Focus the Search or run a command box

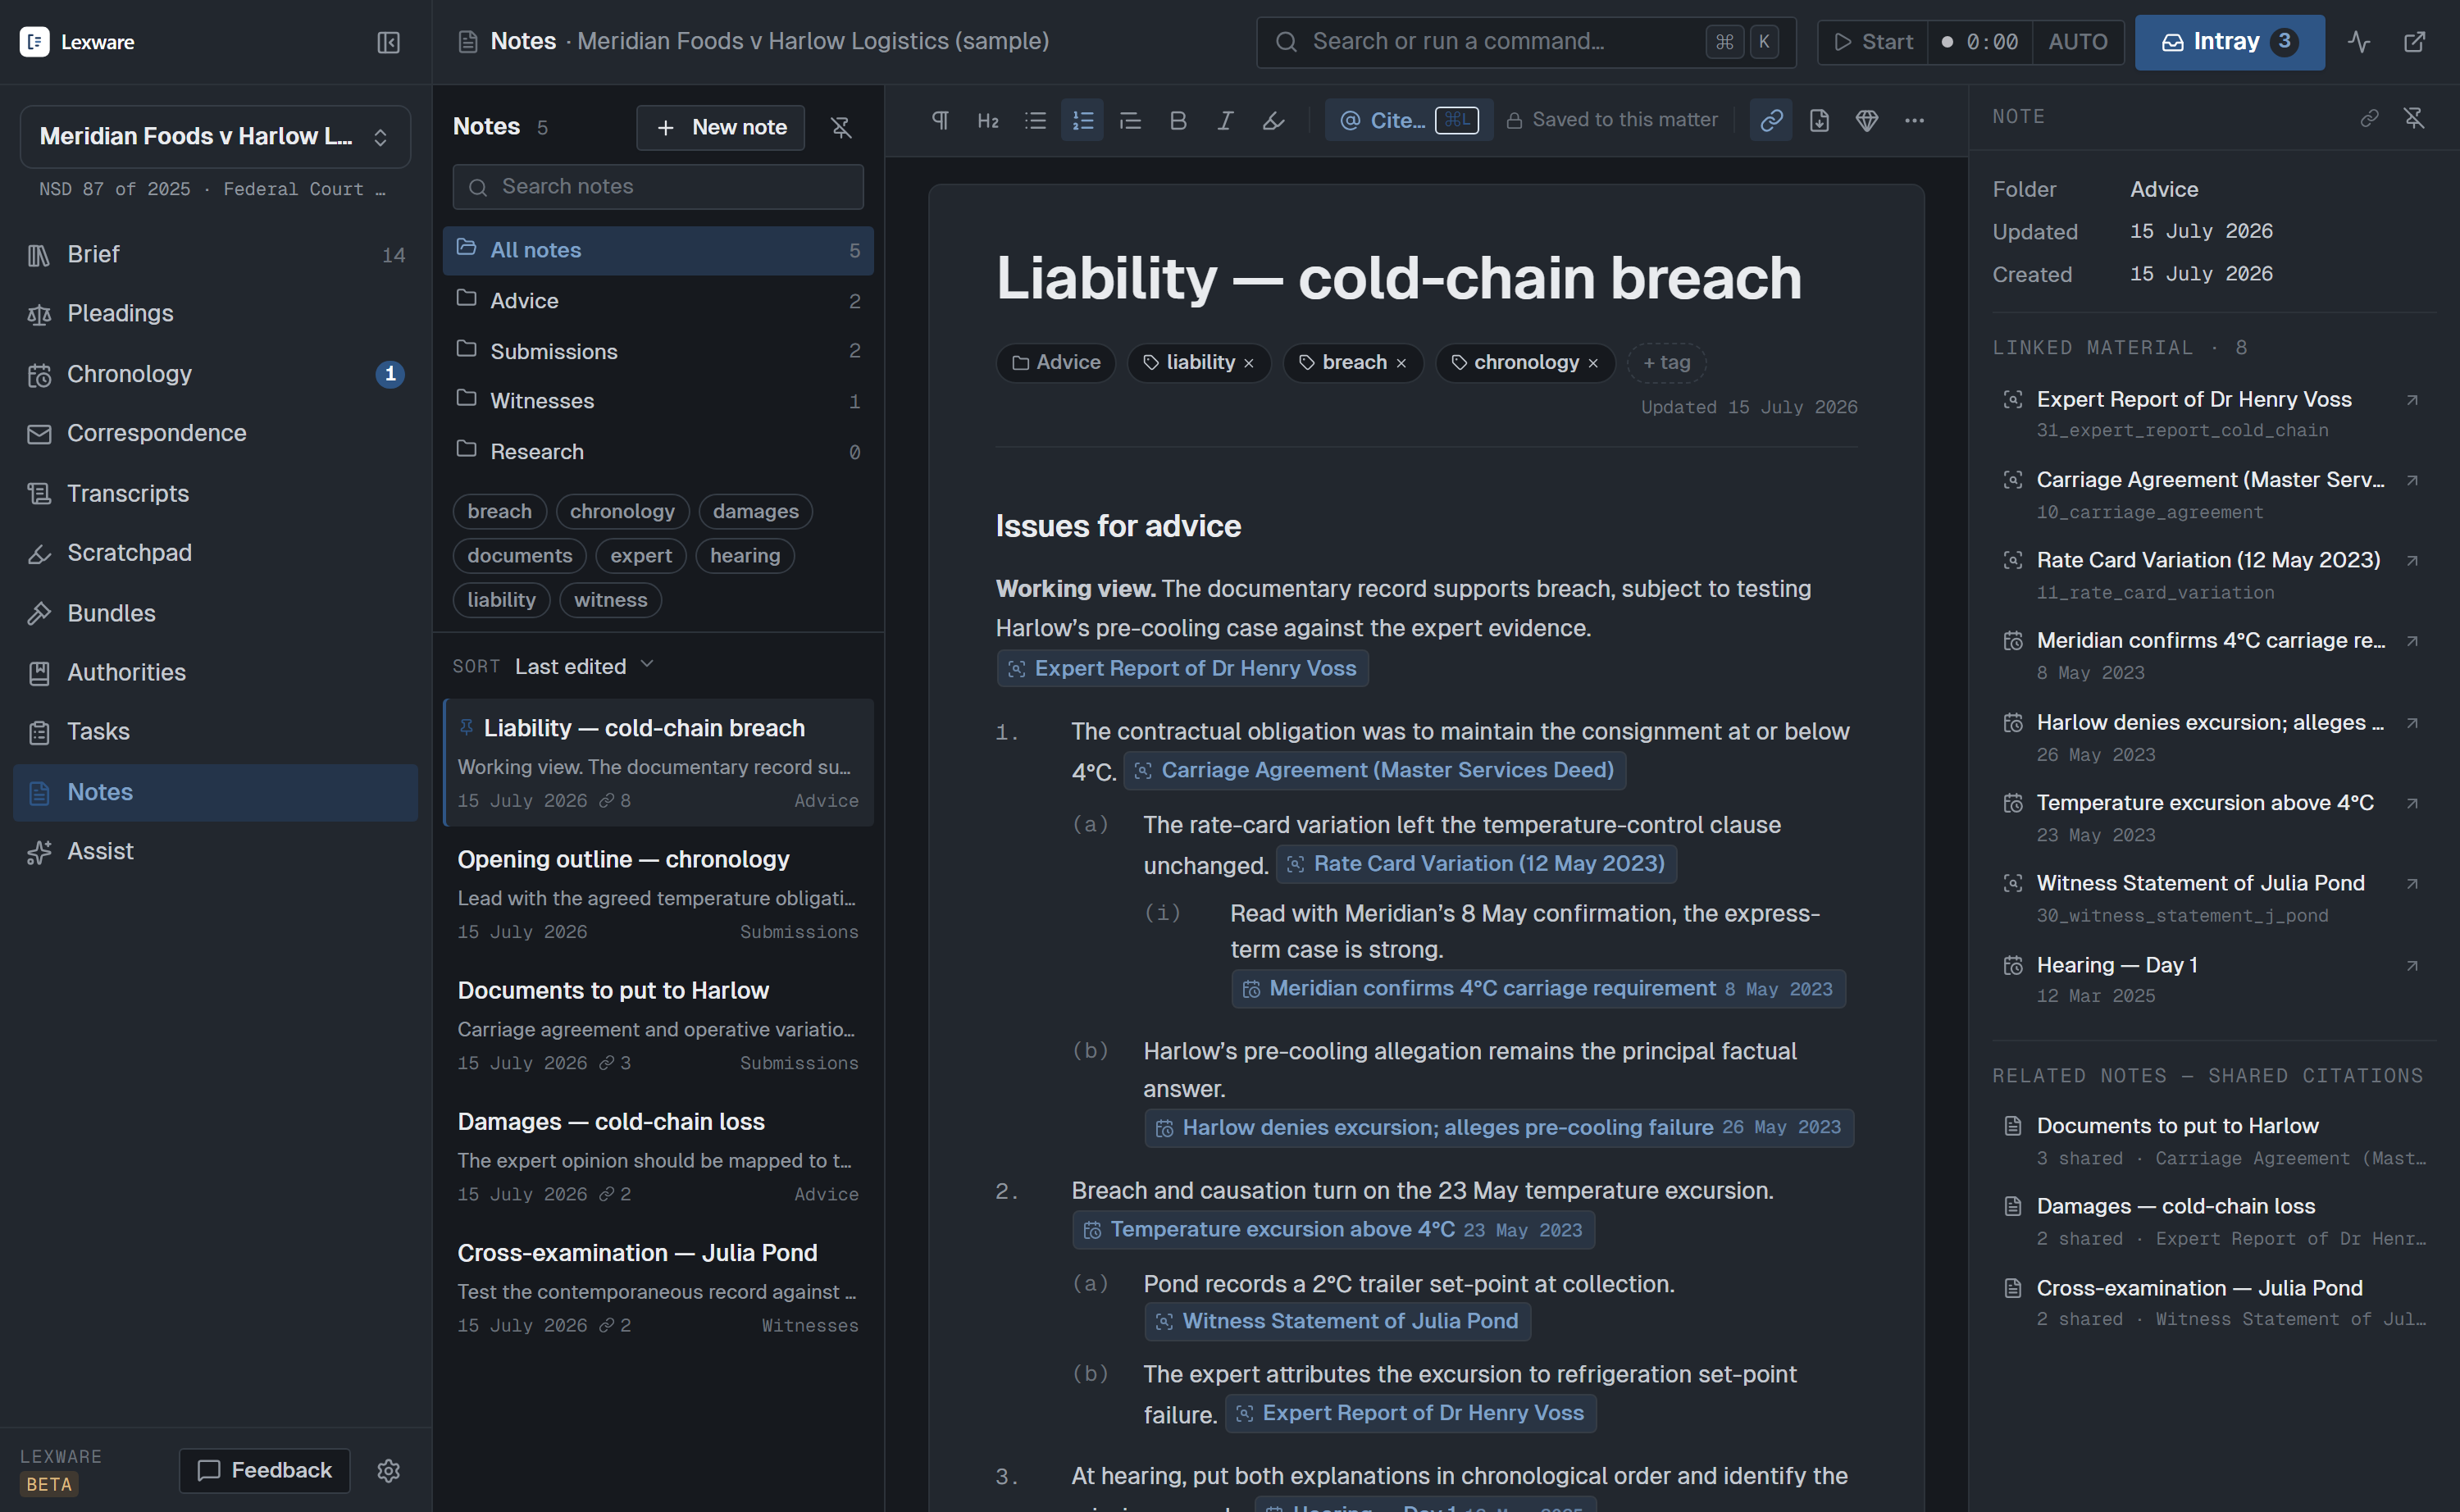tap(1526, 42)
